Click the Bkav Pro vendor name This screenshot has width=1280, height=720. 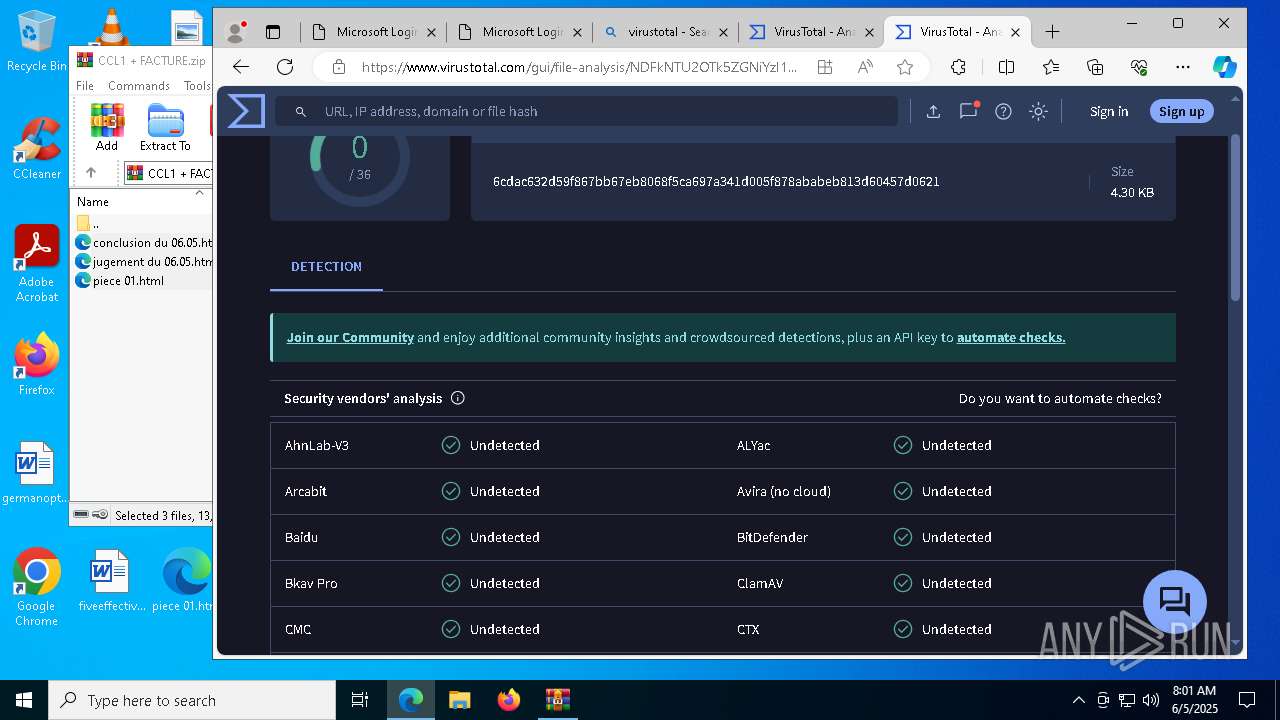pyautogui.click(x=311, y=583)
